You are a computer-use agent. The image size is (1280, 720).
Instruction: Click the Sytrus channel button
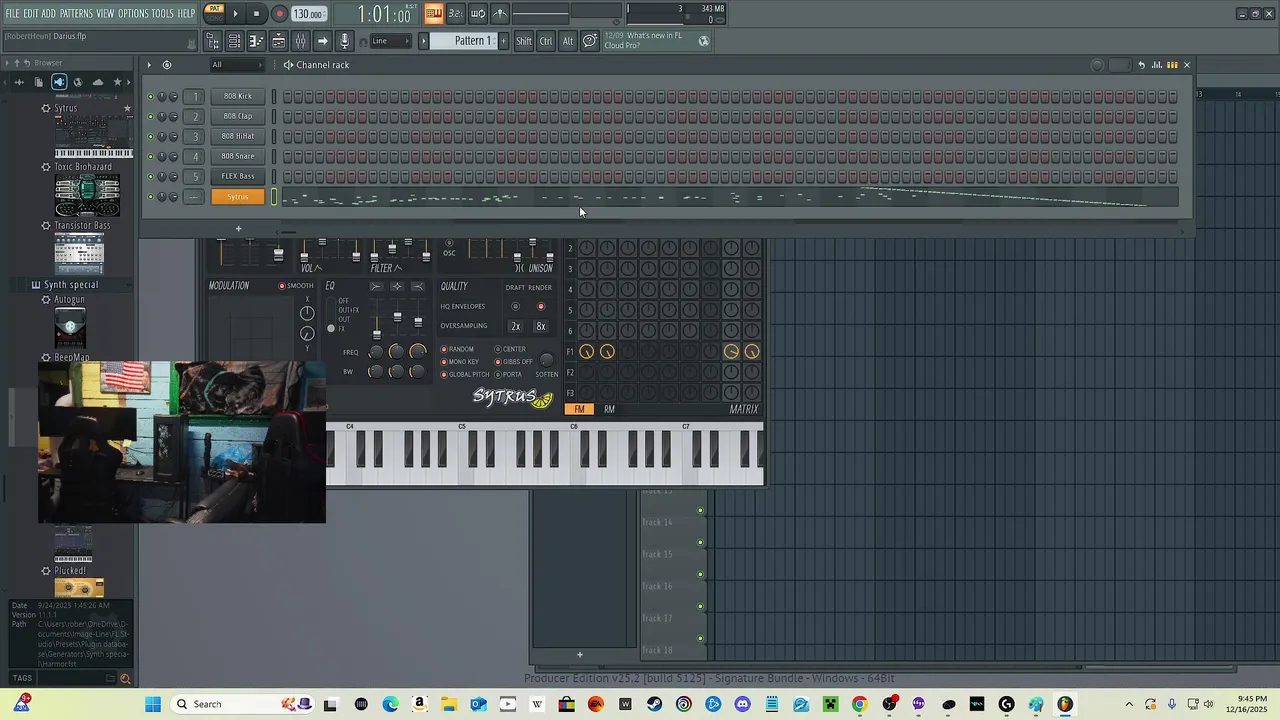tap(238, 197)
